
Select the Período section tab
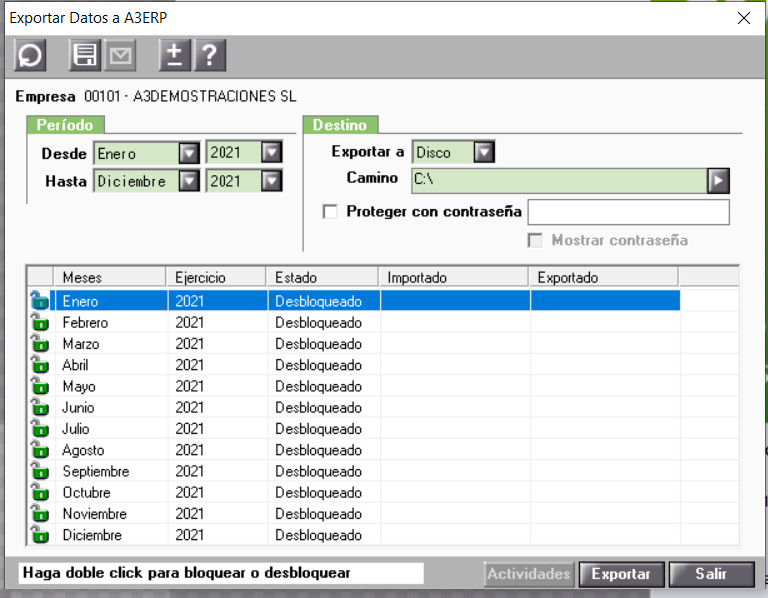[65, 125]
